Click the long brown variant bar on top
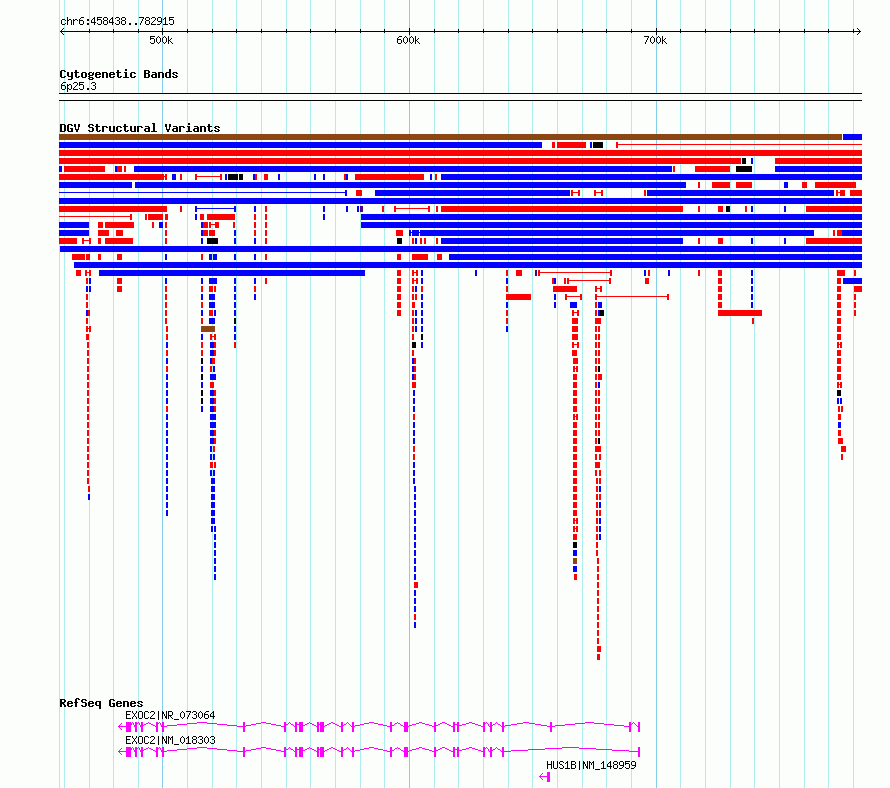Viewport: 890px width, 788px height. pyautogui.click(x=451, y=137)
